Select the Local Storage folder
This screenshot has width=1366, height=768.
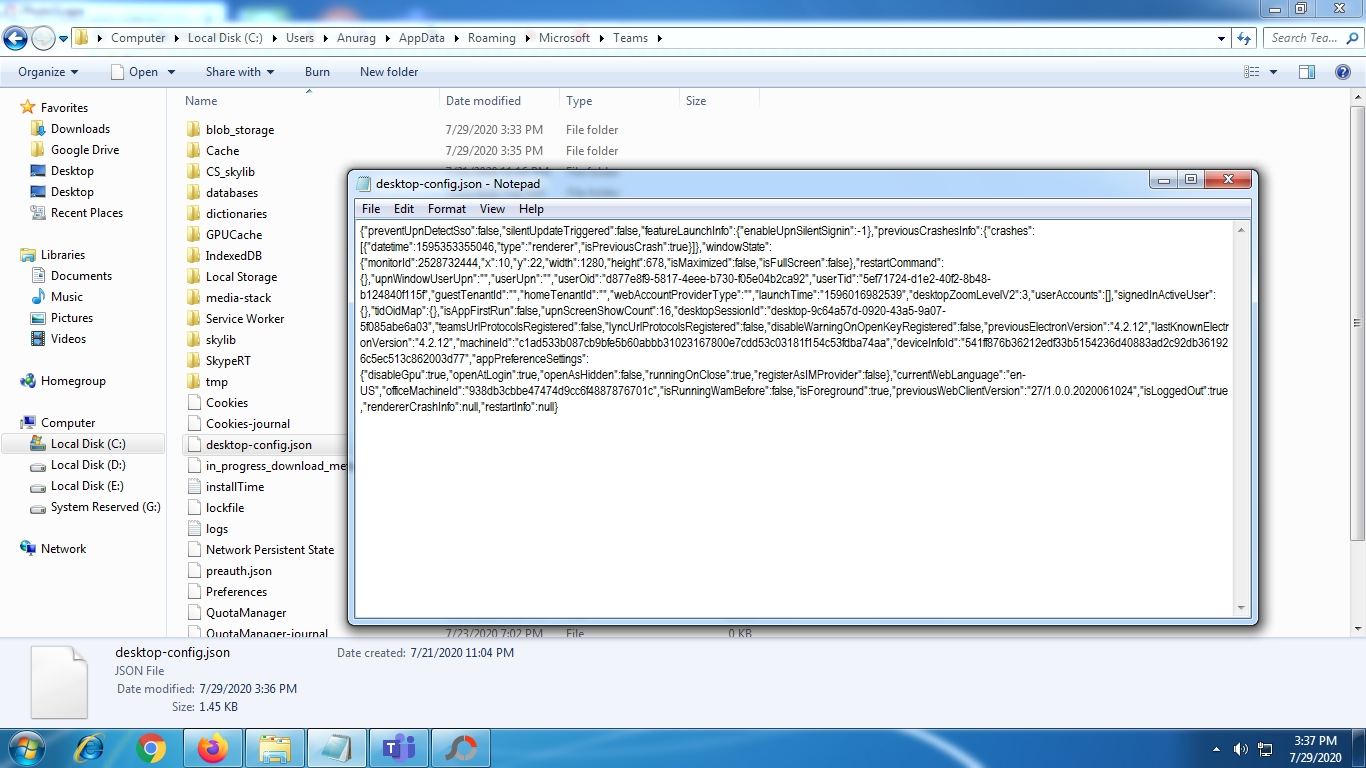pyautogui.click(x=241, y=277)
